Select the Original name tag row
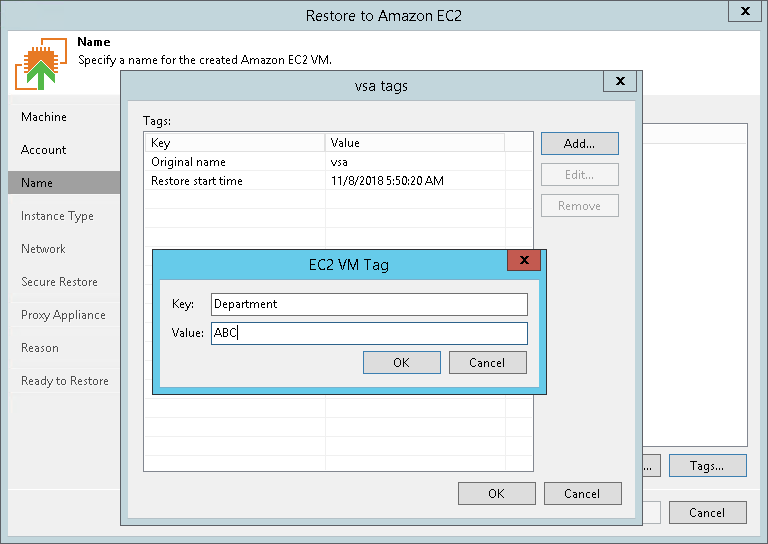 point(233,162)
